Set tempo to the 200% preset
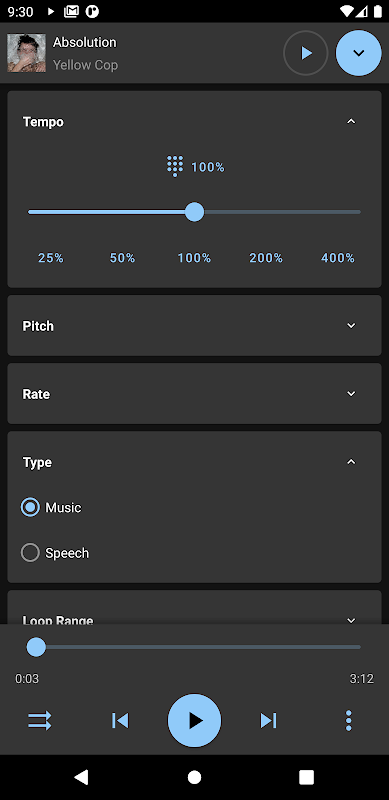 [x=266, y=258]
